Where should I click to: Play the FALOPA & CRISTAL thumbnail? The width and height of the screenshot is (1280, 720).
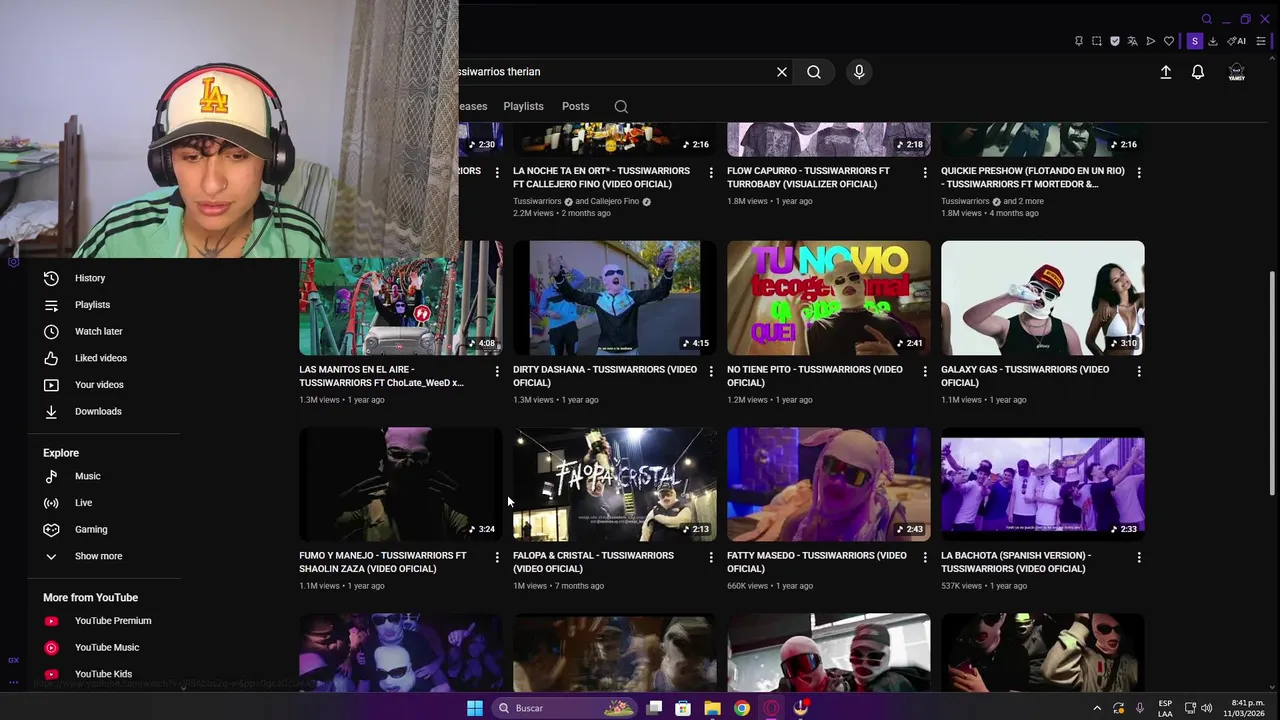(x=615, y=485)
